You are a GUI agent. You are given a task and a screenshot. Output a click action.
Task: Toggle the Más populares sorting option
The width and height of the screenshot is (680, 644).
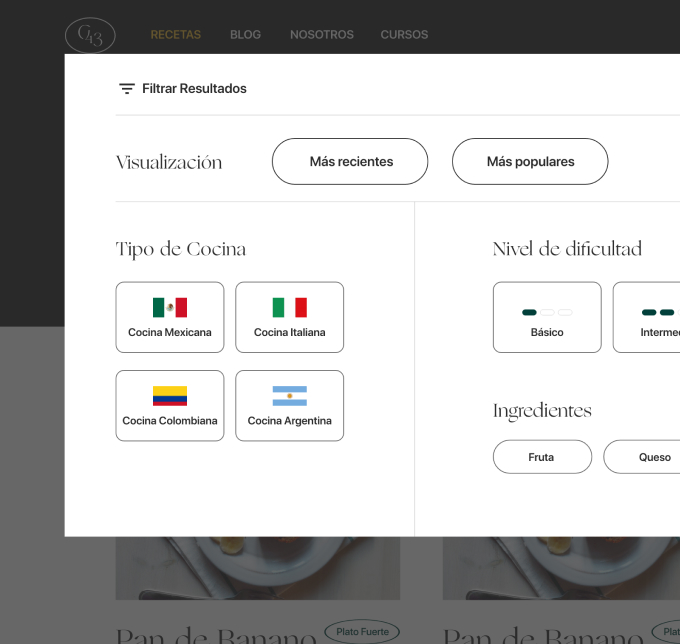(x=530, y=162)
